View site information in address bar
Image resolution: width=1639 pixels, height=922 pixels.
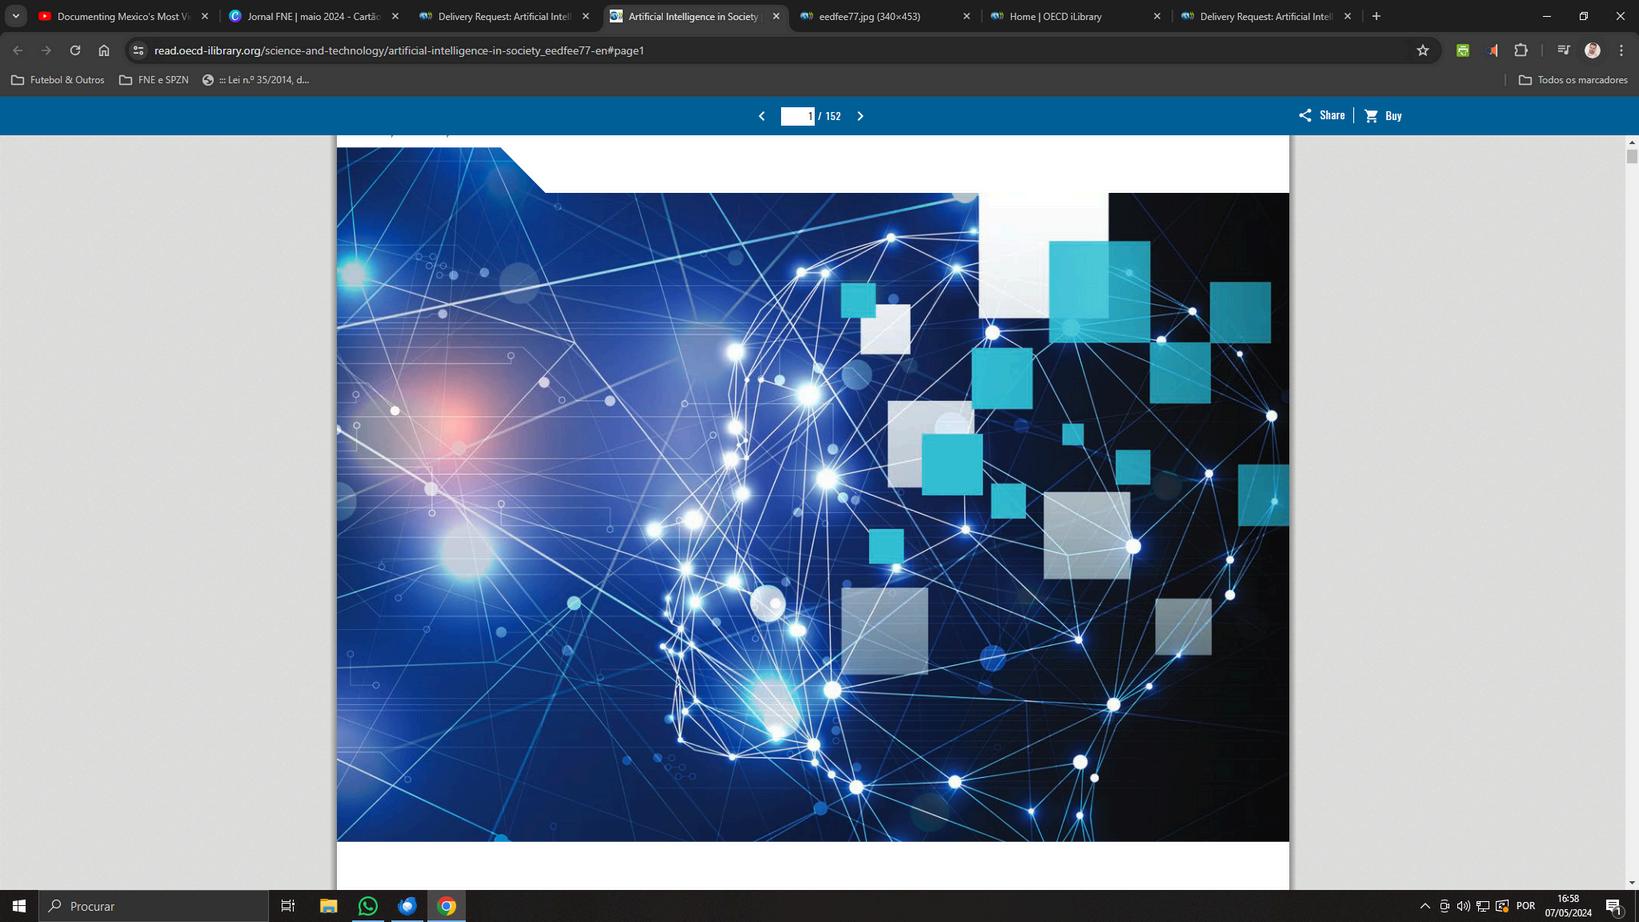coord(139,50)
